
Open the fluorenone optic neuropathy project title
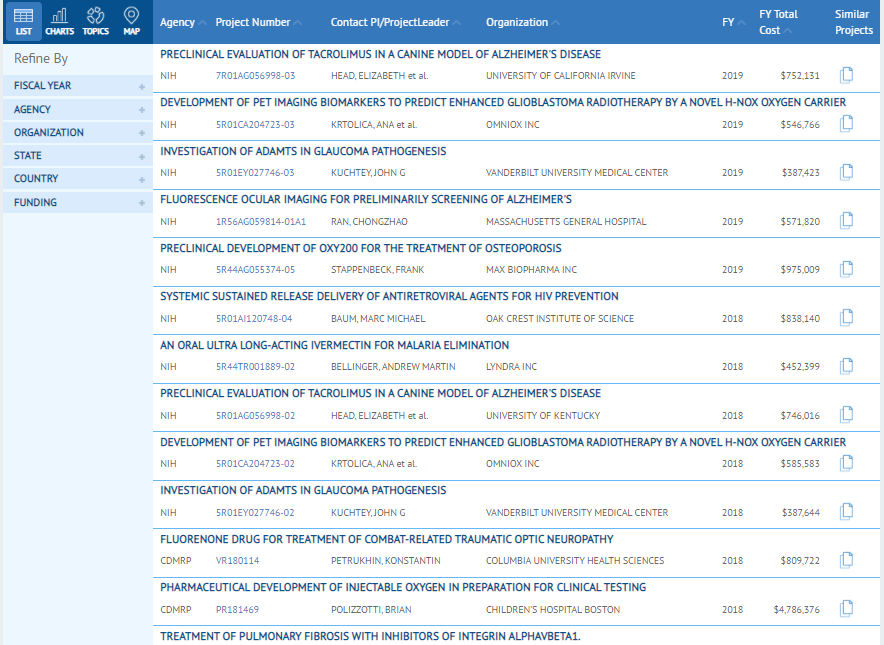pyautogui.click(x=387, y=539)
